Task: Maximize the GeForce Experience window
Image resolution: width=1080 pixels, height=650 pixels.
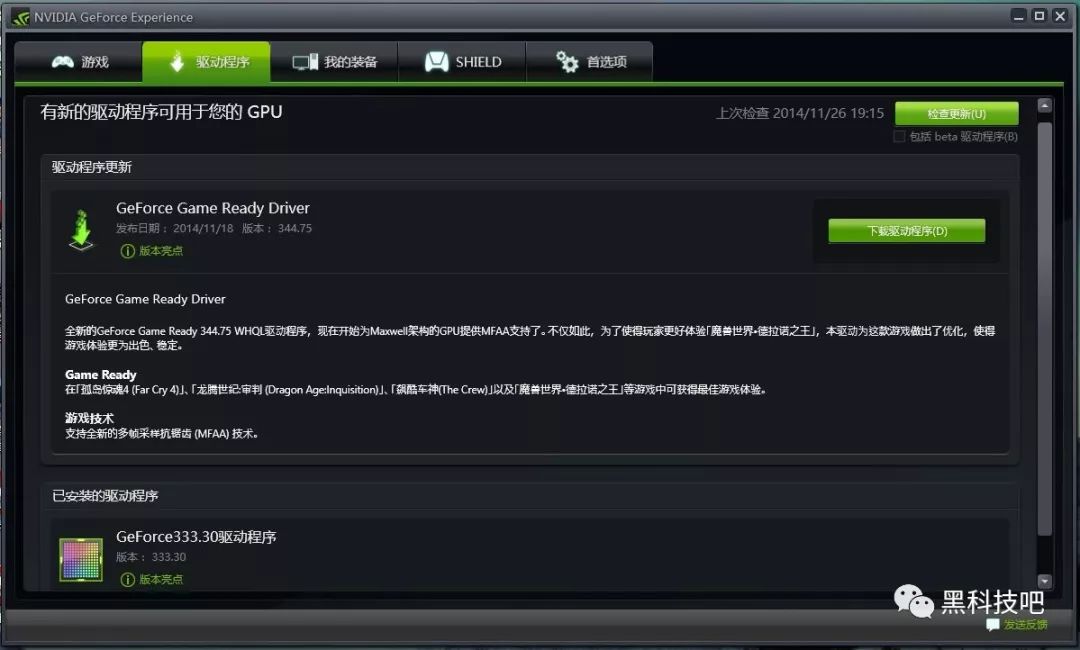Action: [x=1039, y=16]
